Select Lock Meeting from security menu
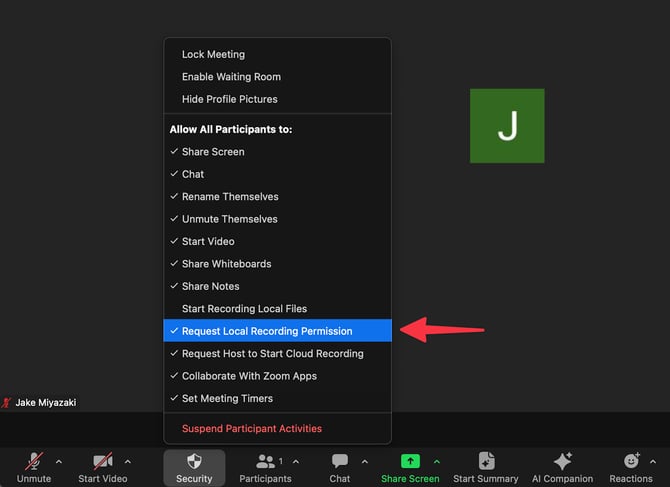 pyautogui.click(x=213, y=54)
